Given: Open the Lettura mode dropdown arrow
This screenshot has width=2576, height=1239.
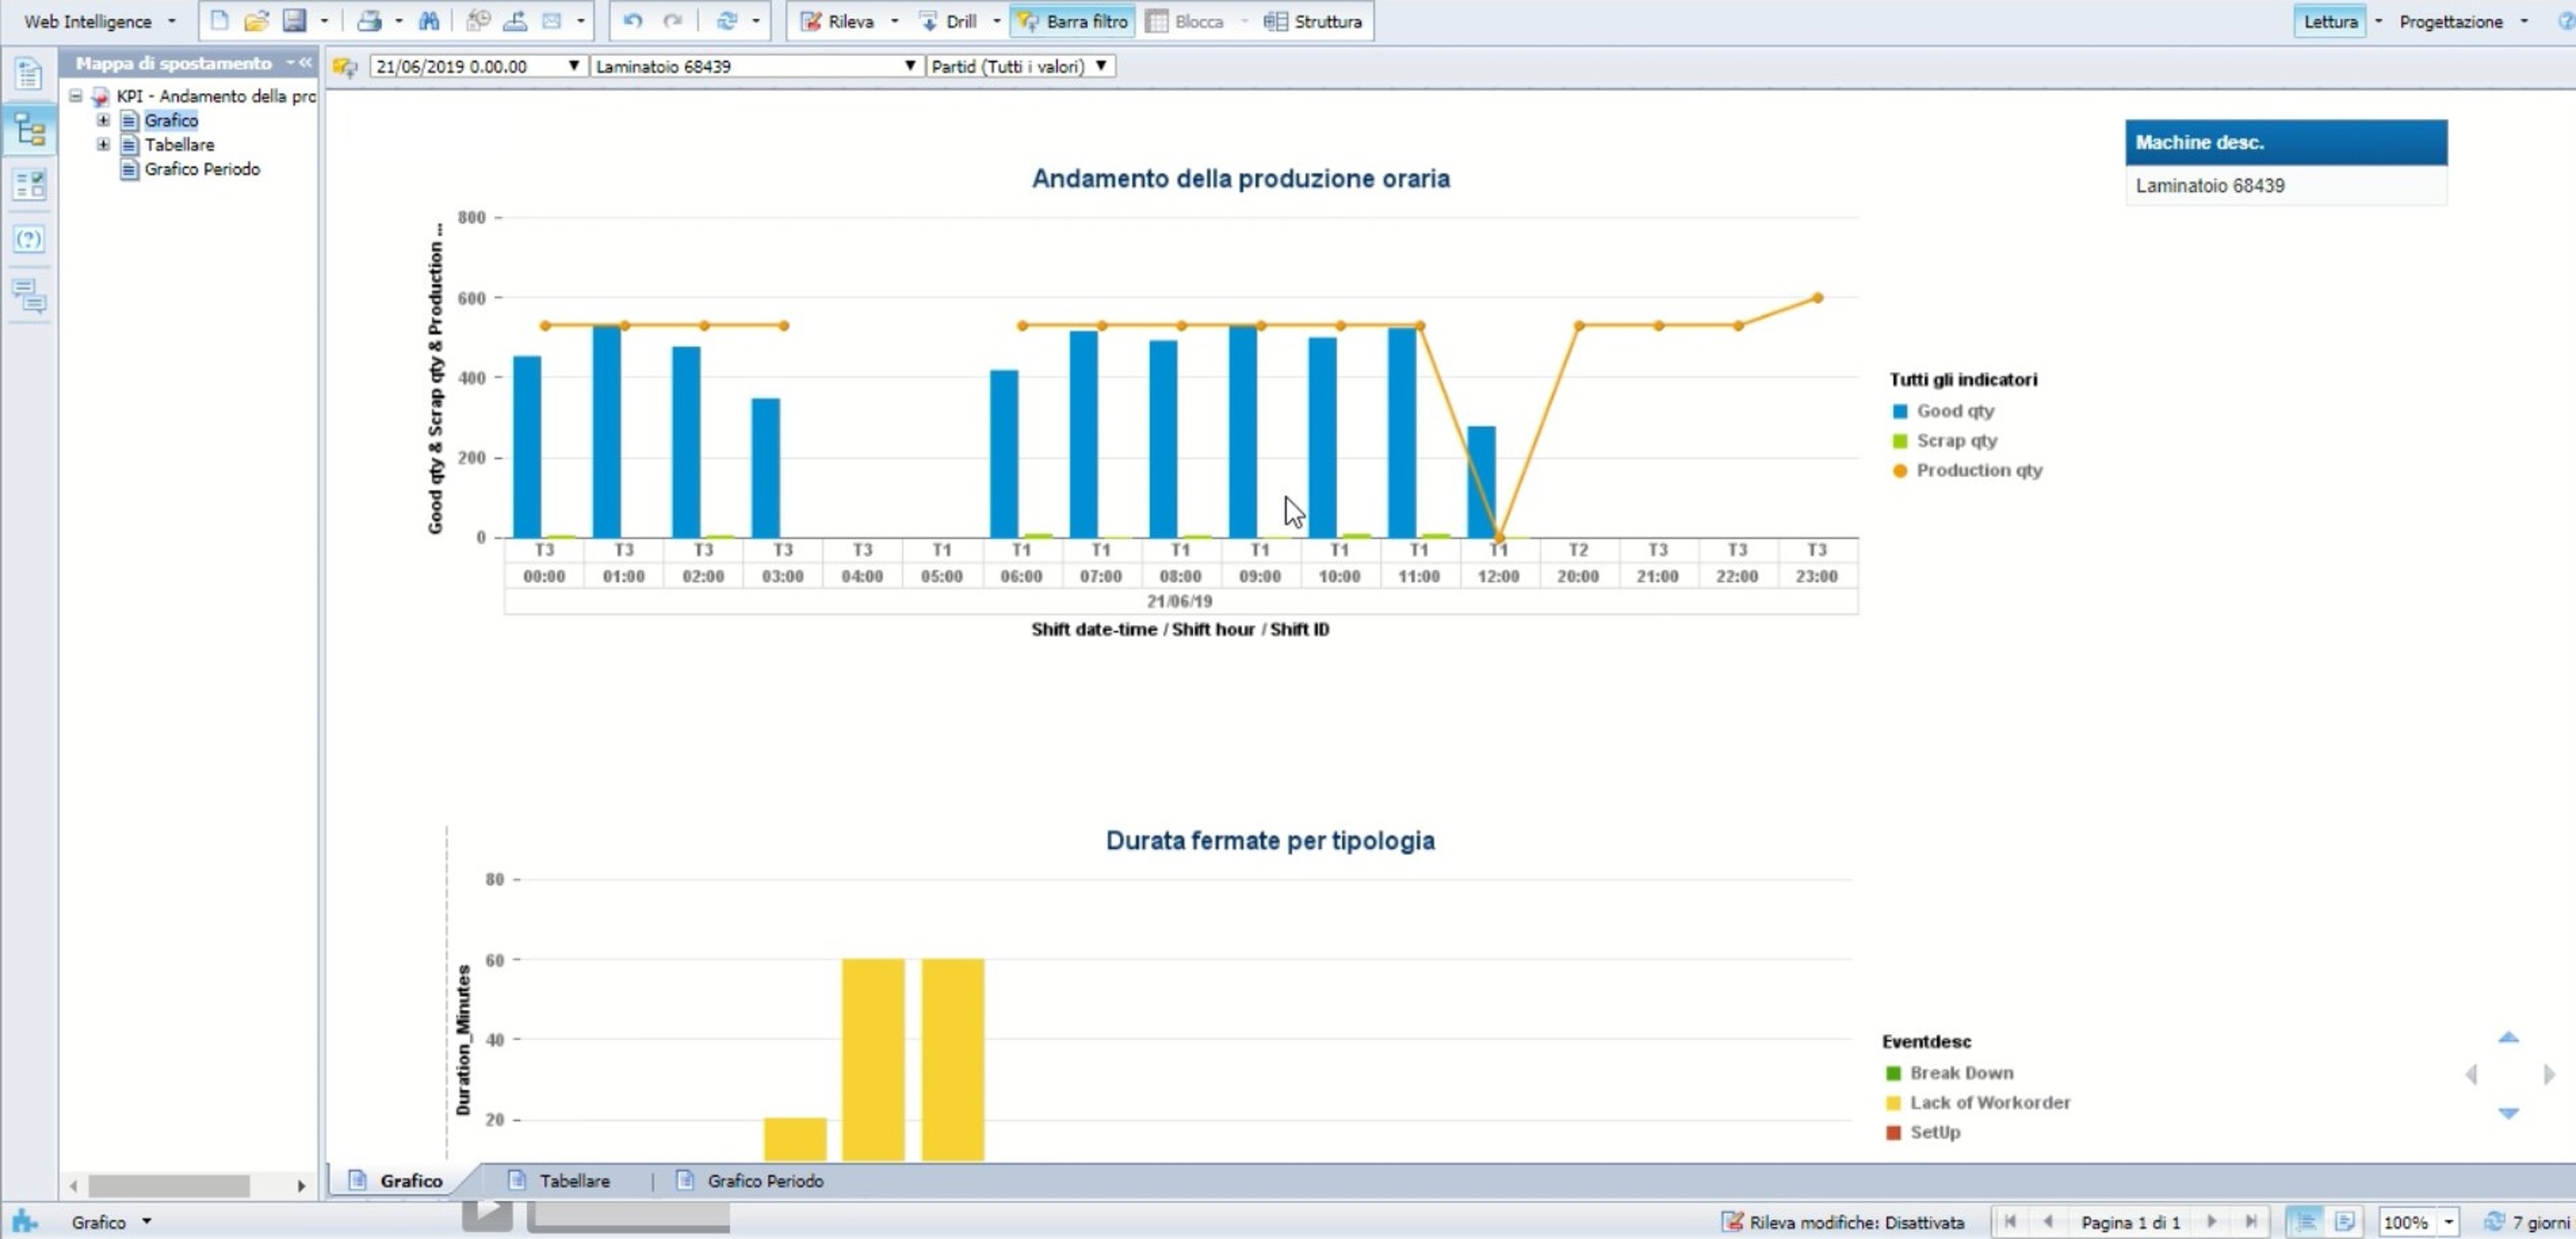Looking at the screenshot, I should (x=2379, y=21).
